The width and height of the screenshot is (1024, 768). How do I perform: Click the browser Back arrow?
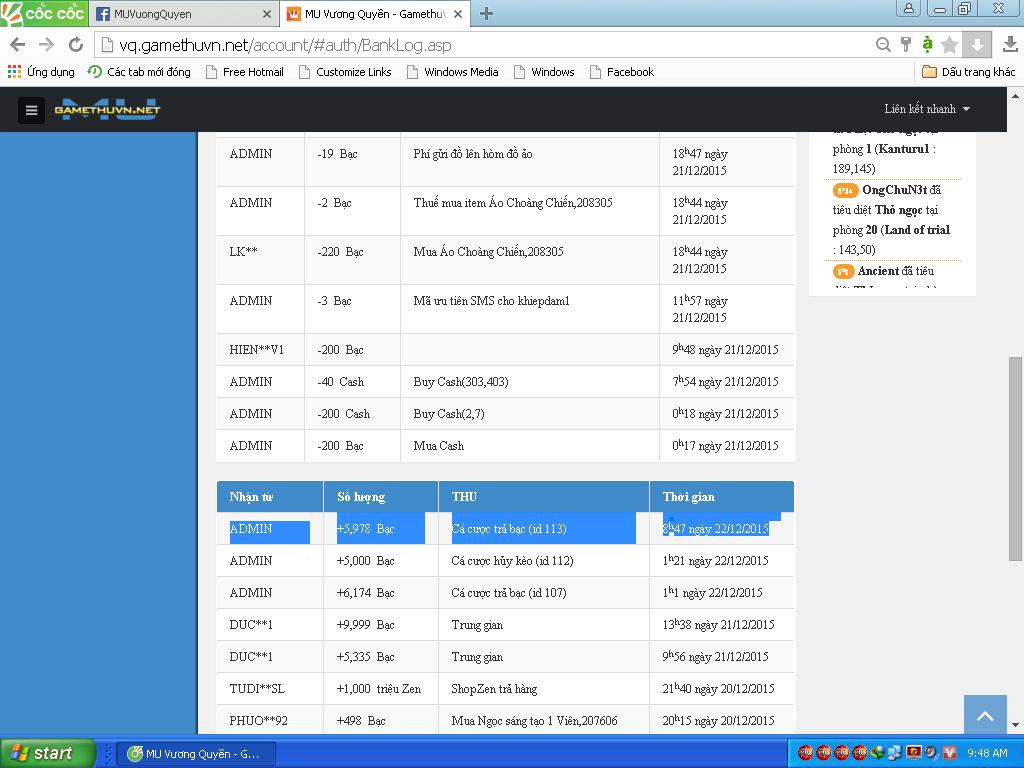click(x=18, y=44)
